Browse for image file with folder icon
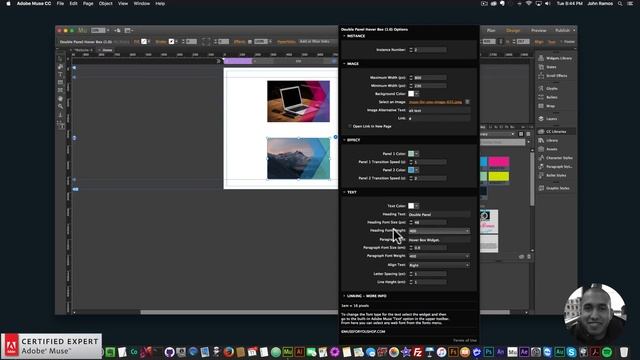 pyautogui.click(x=467, y=102)
